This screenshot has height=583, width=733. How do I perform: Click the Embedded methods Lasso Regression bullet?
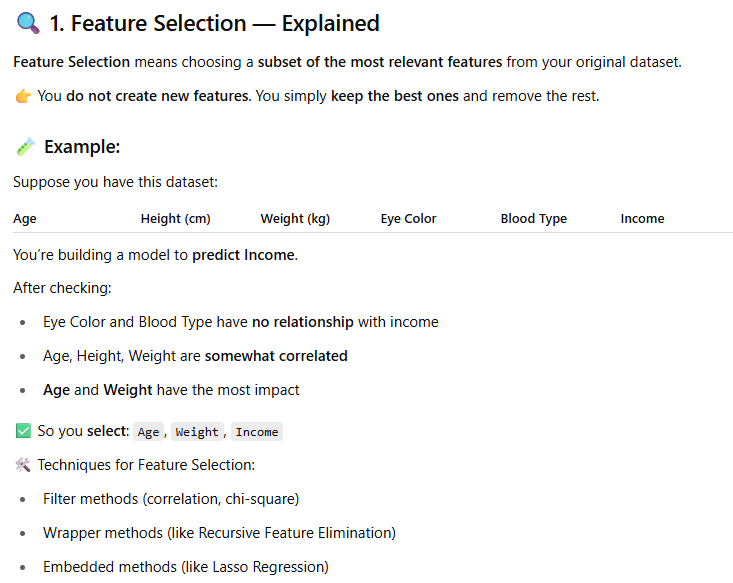click(185, 567)
